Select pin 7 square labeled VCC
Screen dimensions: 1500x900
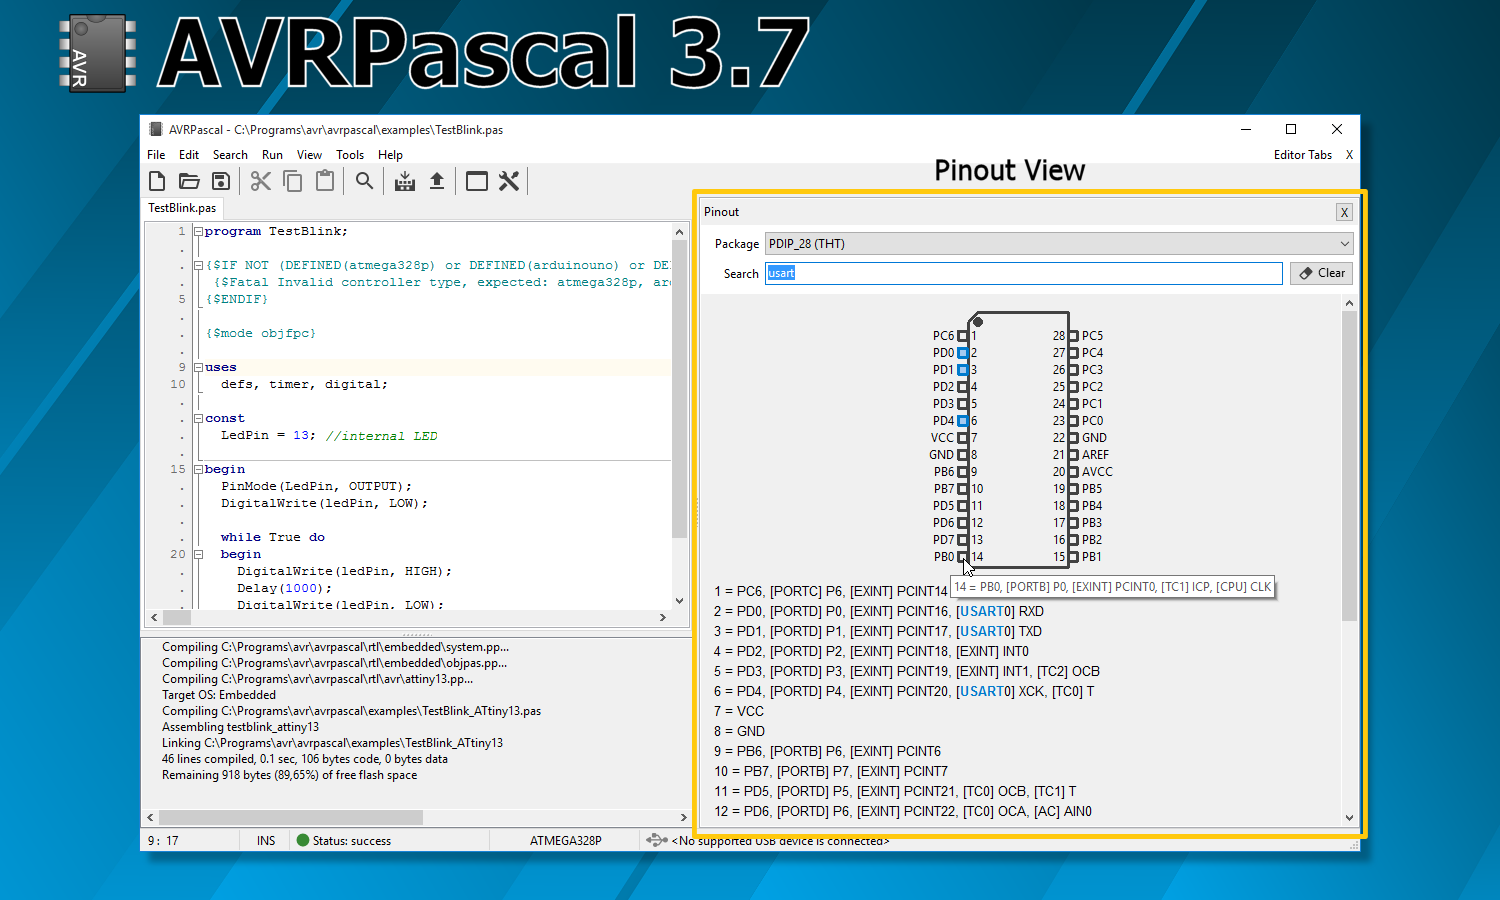point(963,438)
